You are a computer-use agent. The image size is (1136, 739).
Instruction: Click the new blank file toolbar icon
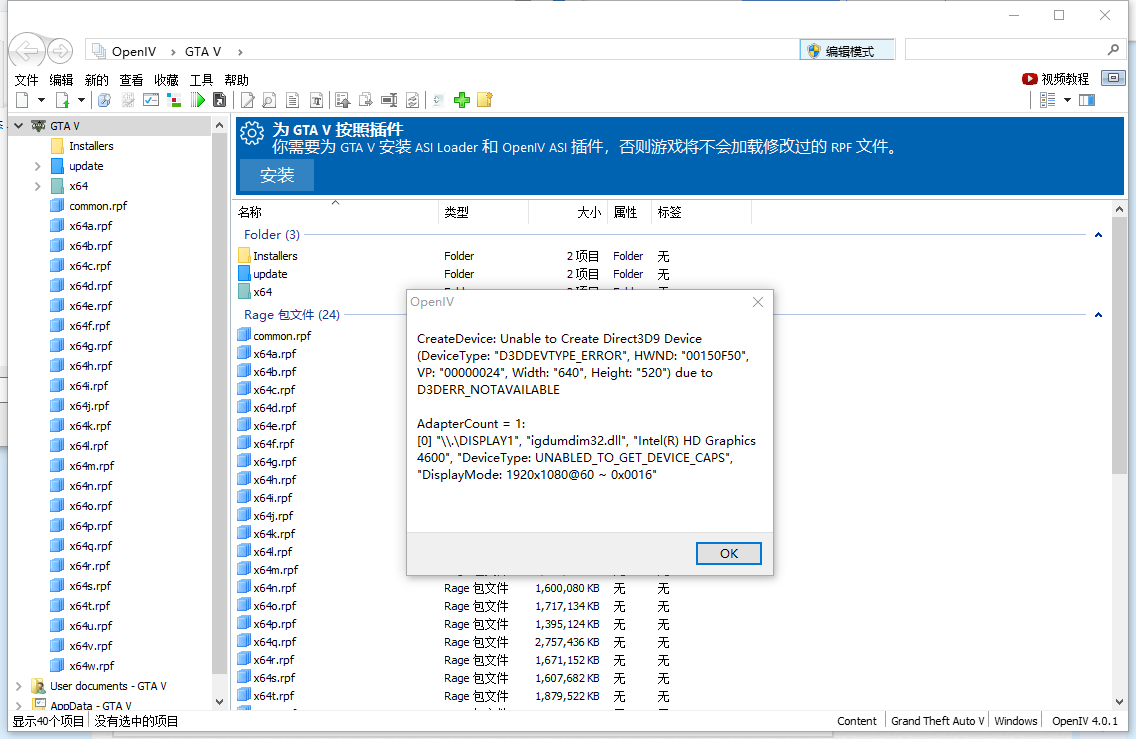tap(22, 100)
